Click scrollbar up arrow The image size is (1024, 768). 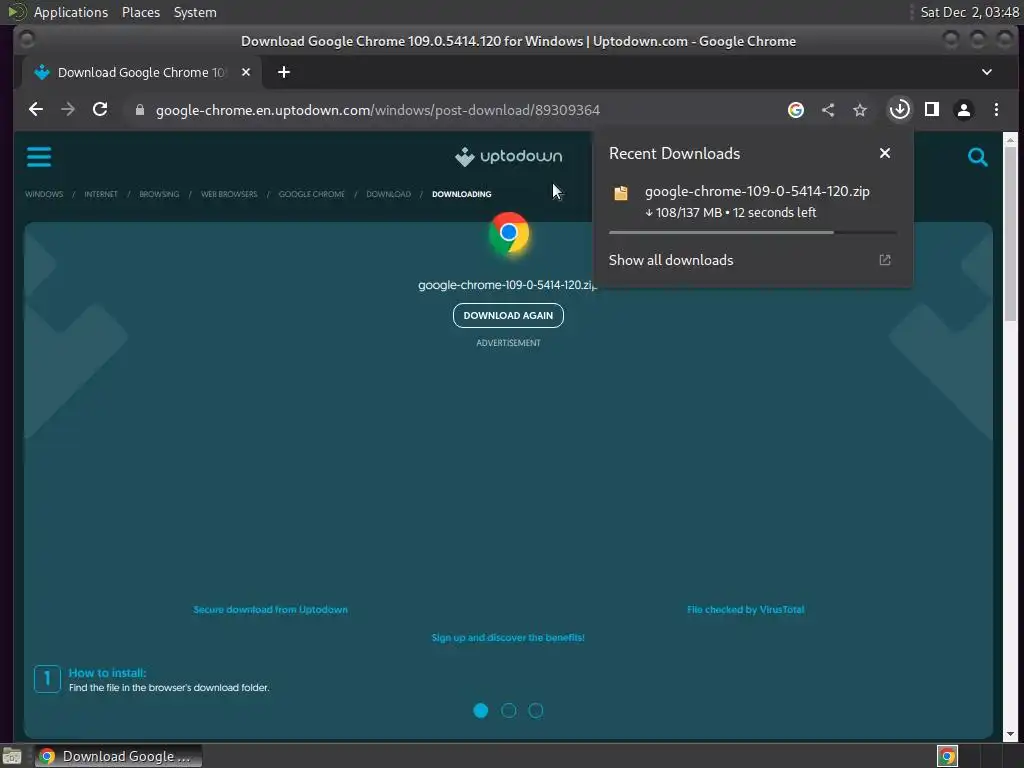click(1010, 139)
